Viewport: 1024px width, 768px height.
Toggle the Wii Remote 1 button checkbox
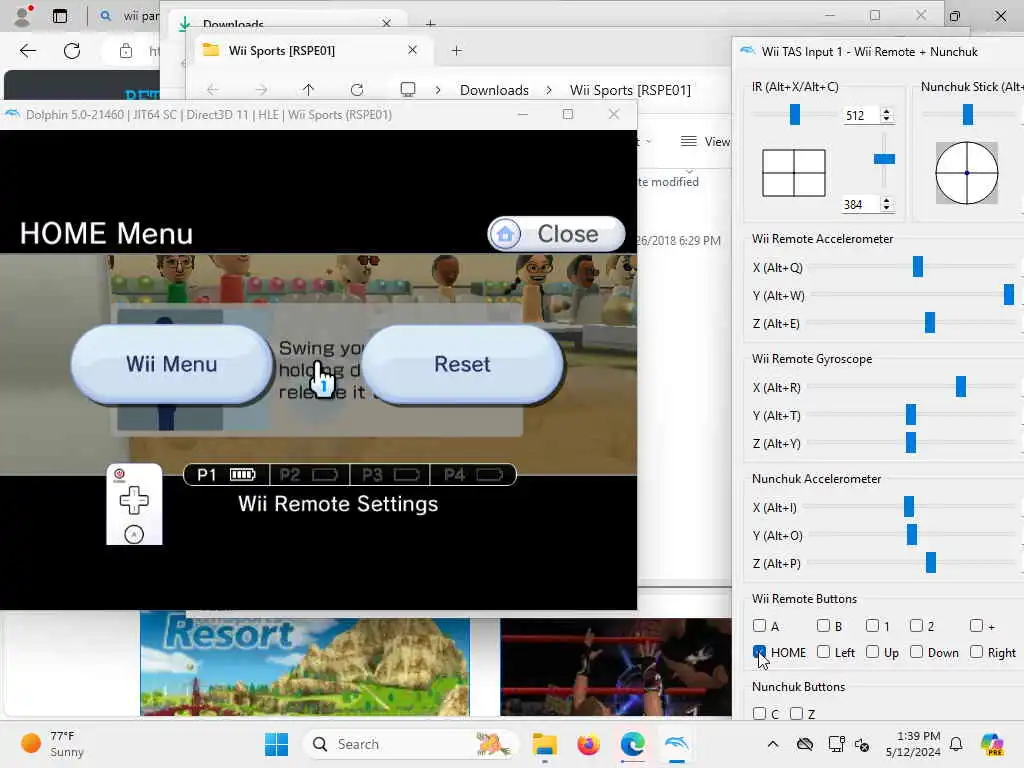(x=872, y=626)
